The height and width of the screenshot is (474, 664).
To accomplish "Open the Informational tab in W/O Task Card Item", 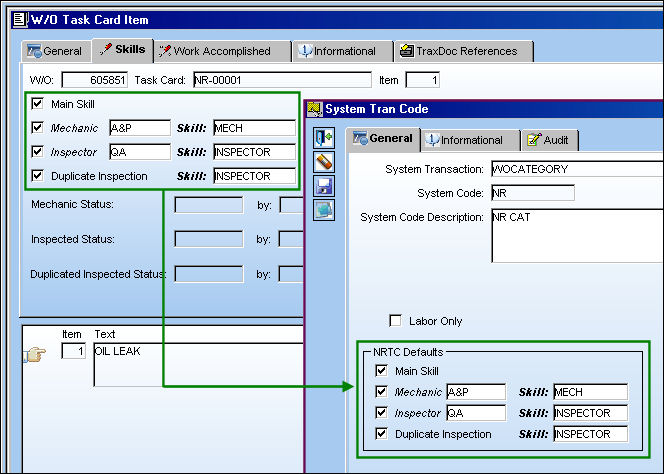I will pos(343,51).
